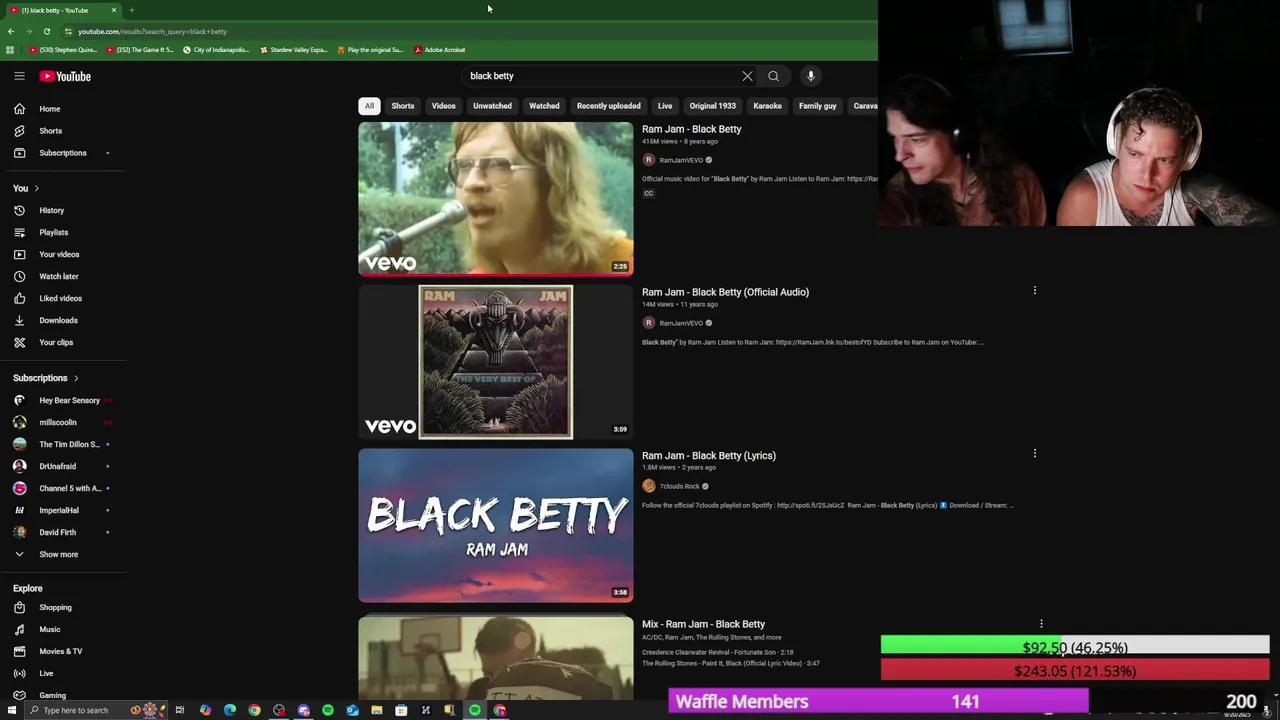Expand the You section chevron

tap(37, 189)
